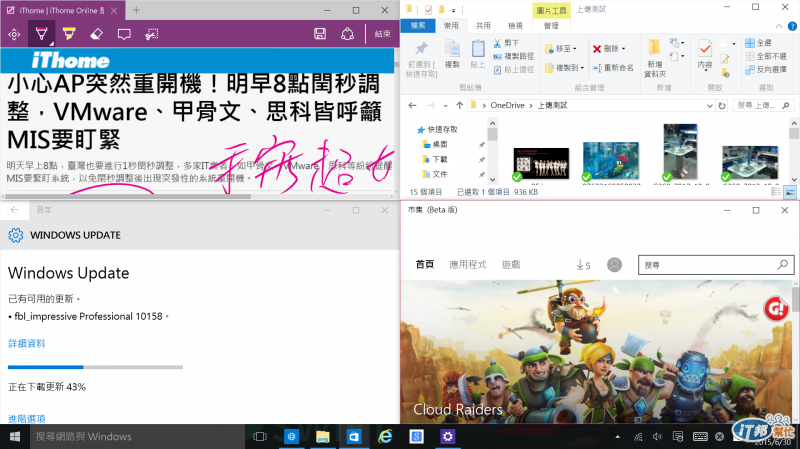Open the 管理 picture tools tab
This screenshot has width=800, height=449.
551,26
